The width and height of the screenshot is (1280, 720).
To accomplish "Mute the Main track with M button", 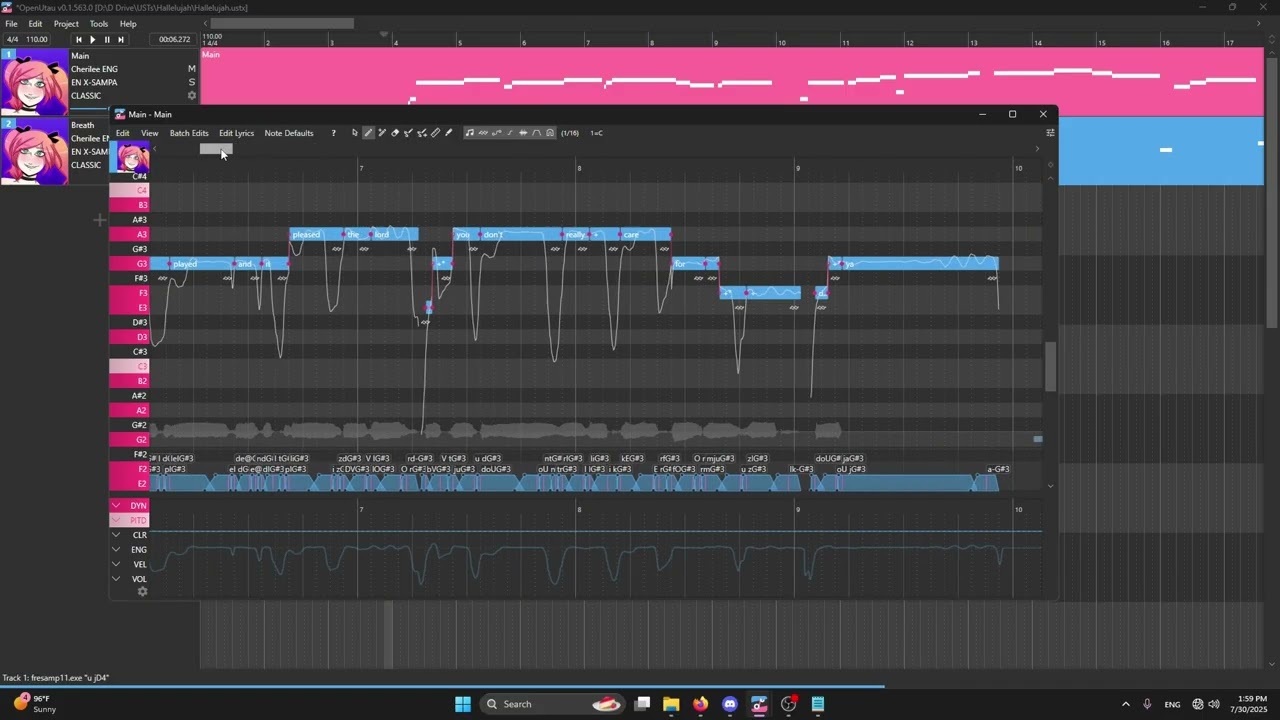I will point(192,69).
